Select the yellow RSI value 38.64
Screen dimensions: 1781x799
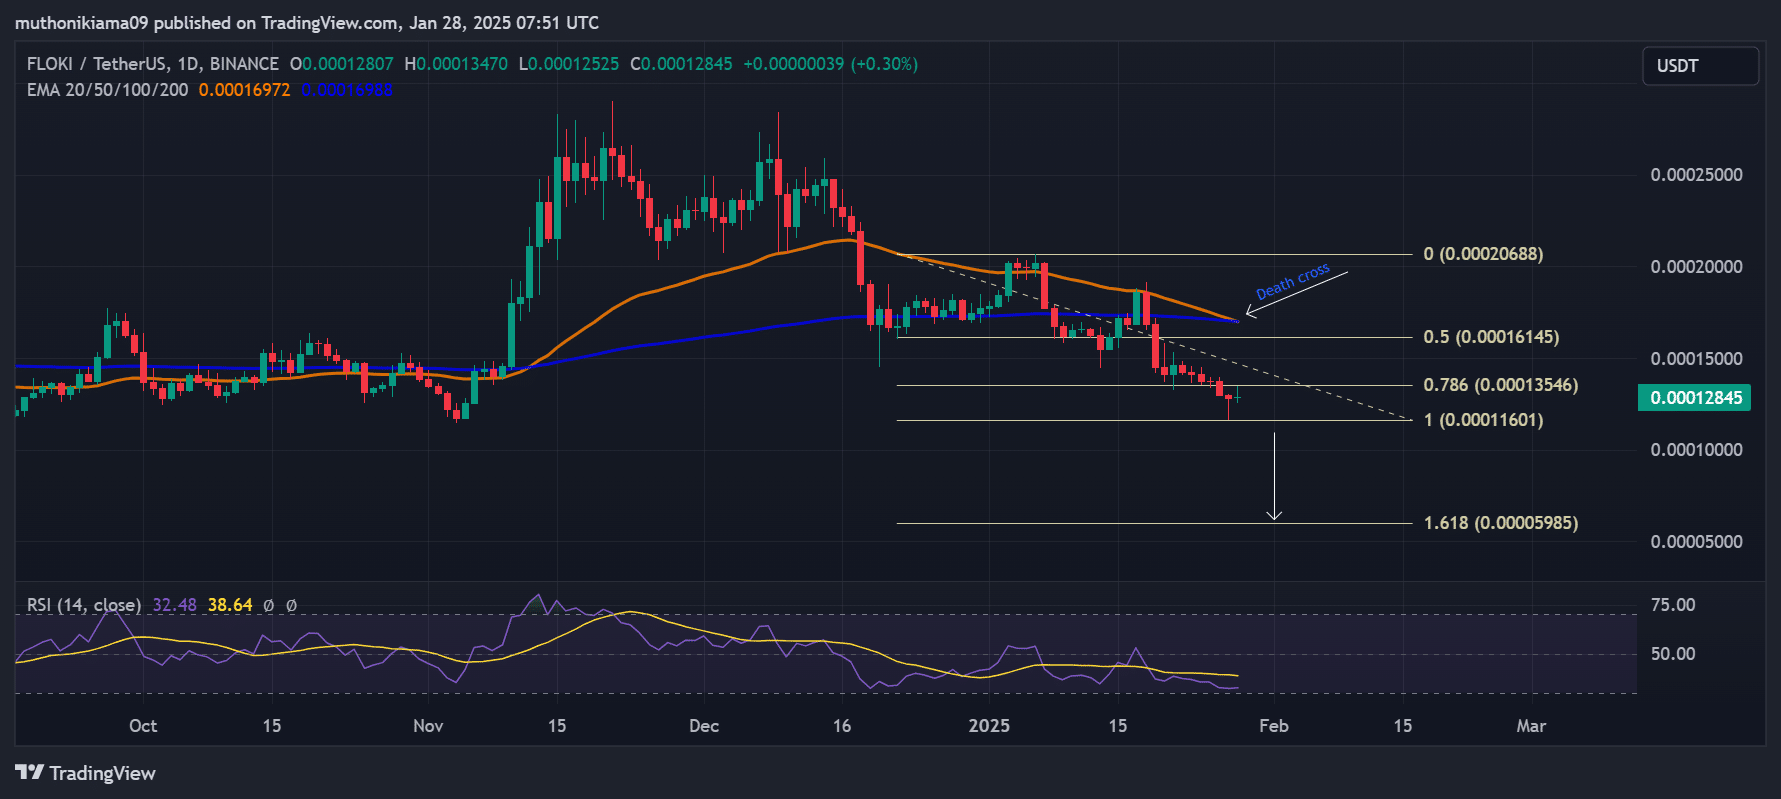[230, 605]
